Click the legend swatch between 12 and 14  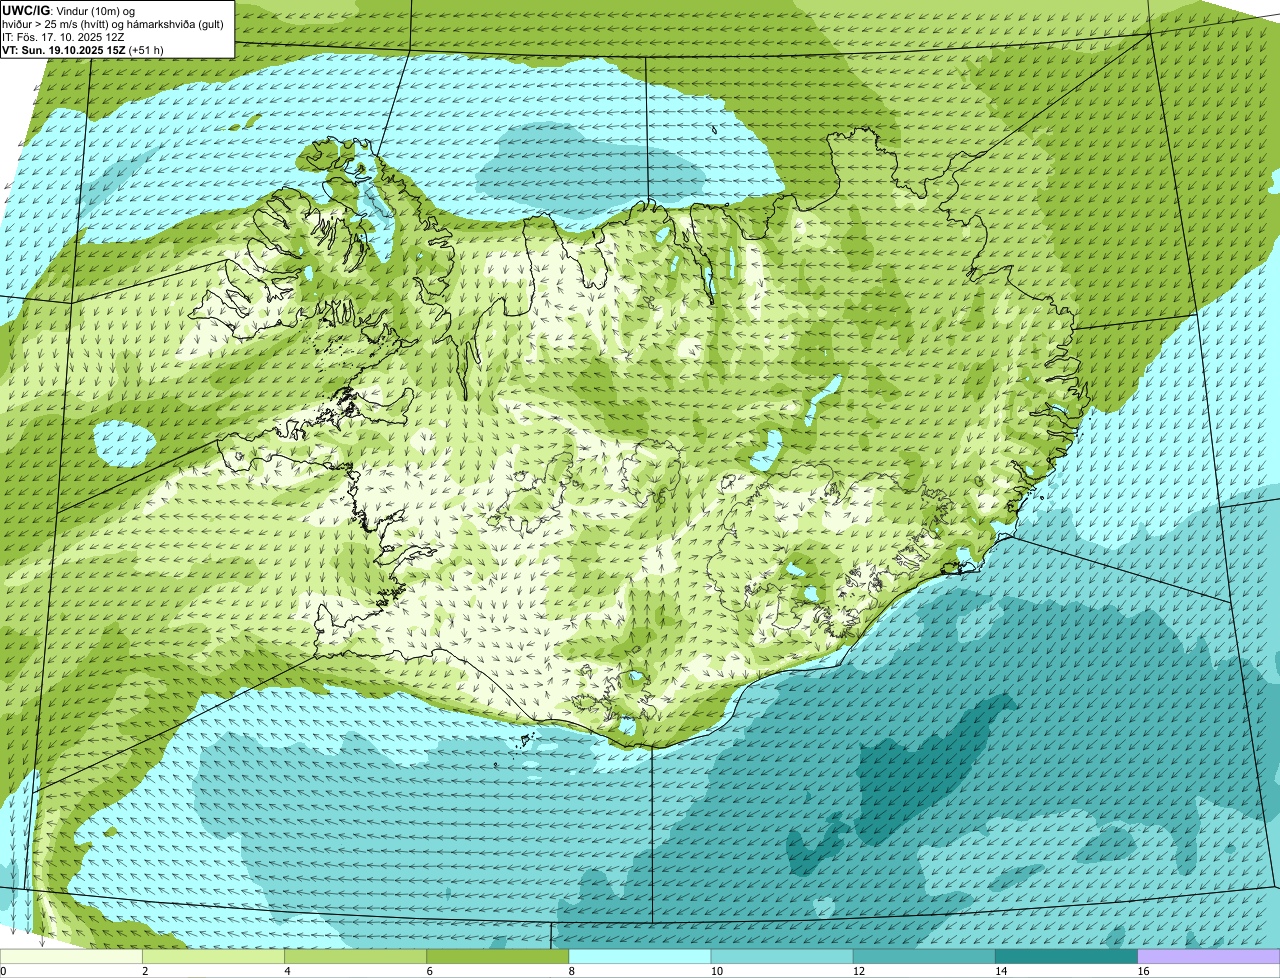(924, 956)
